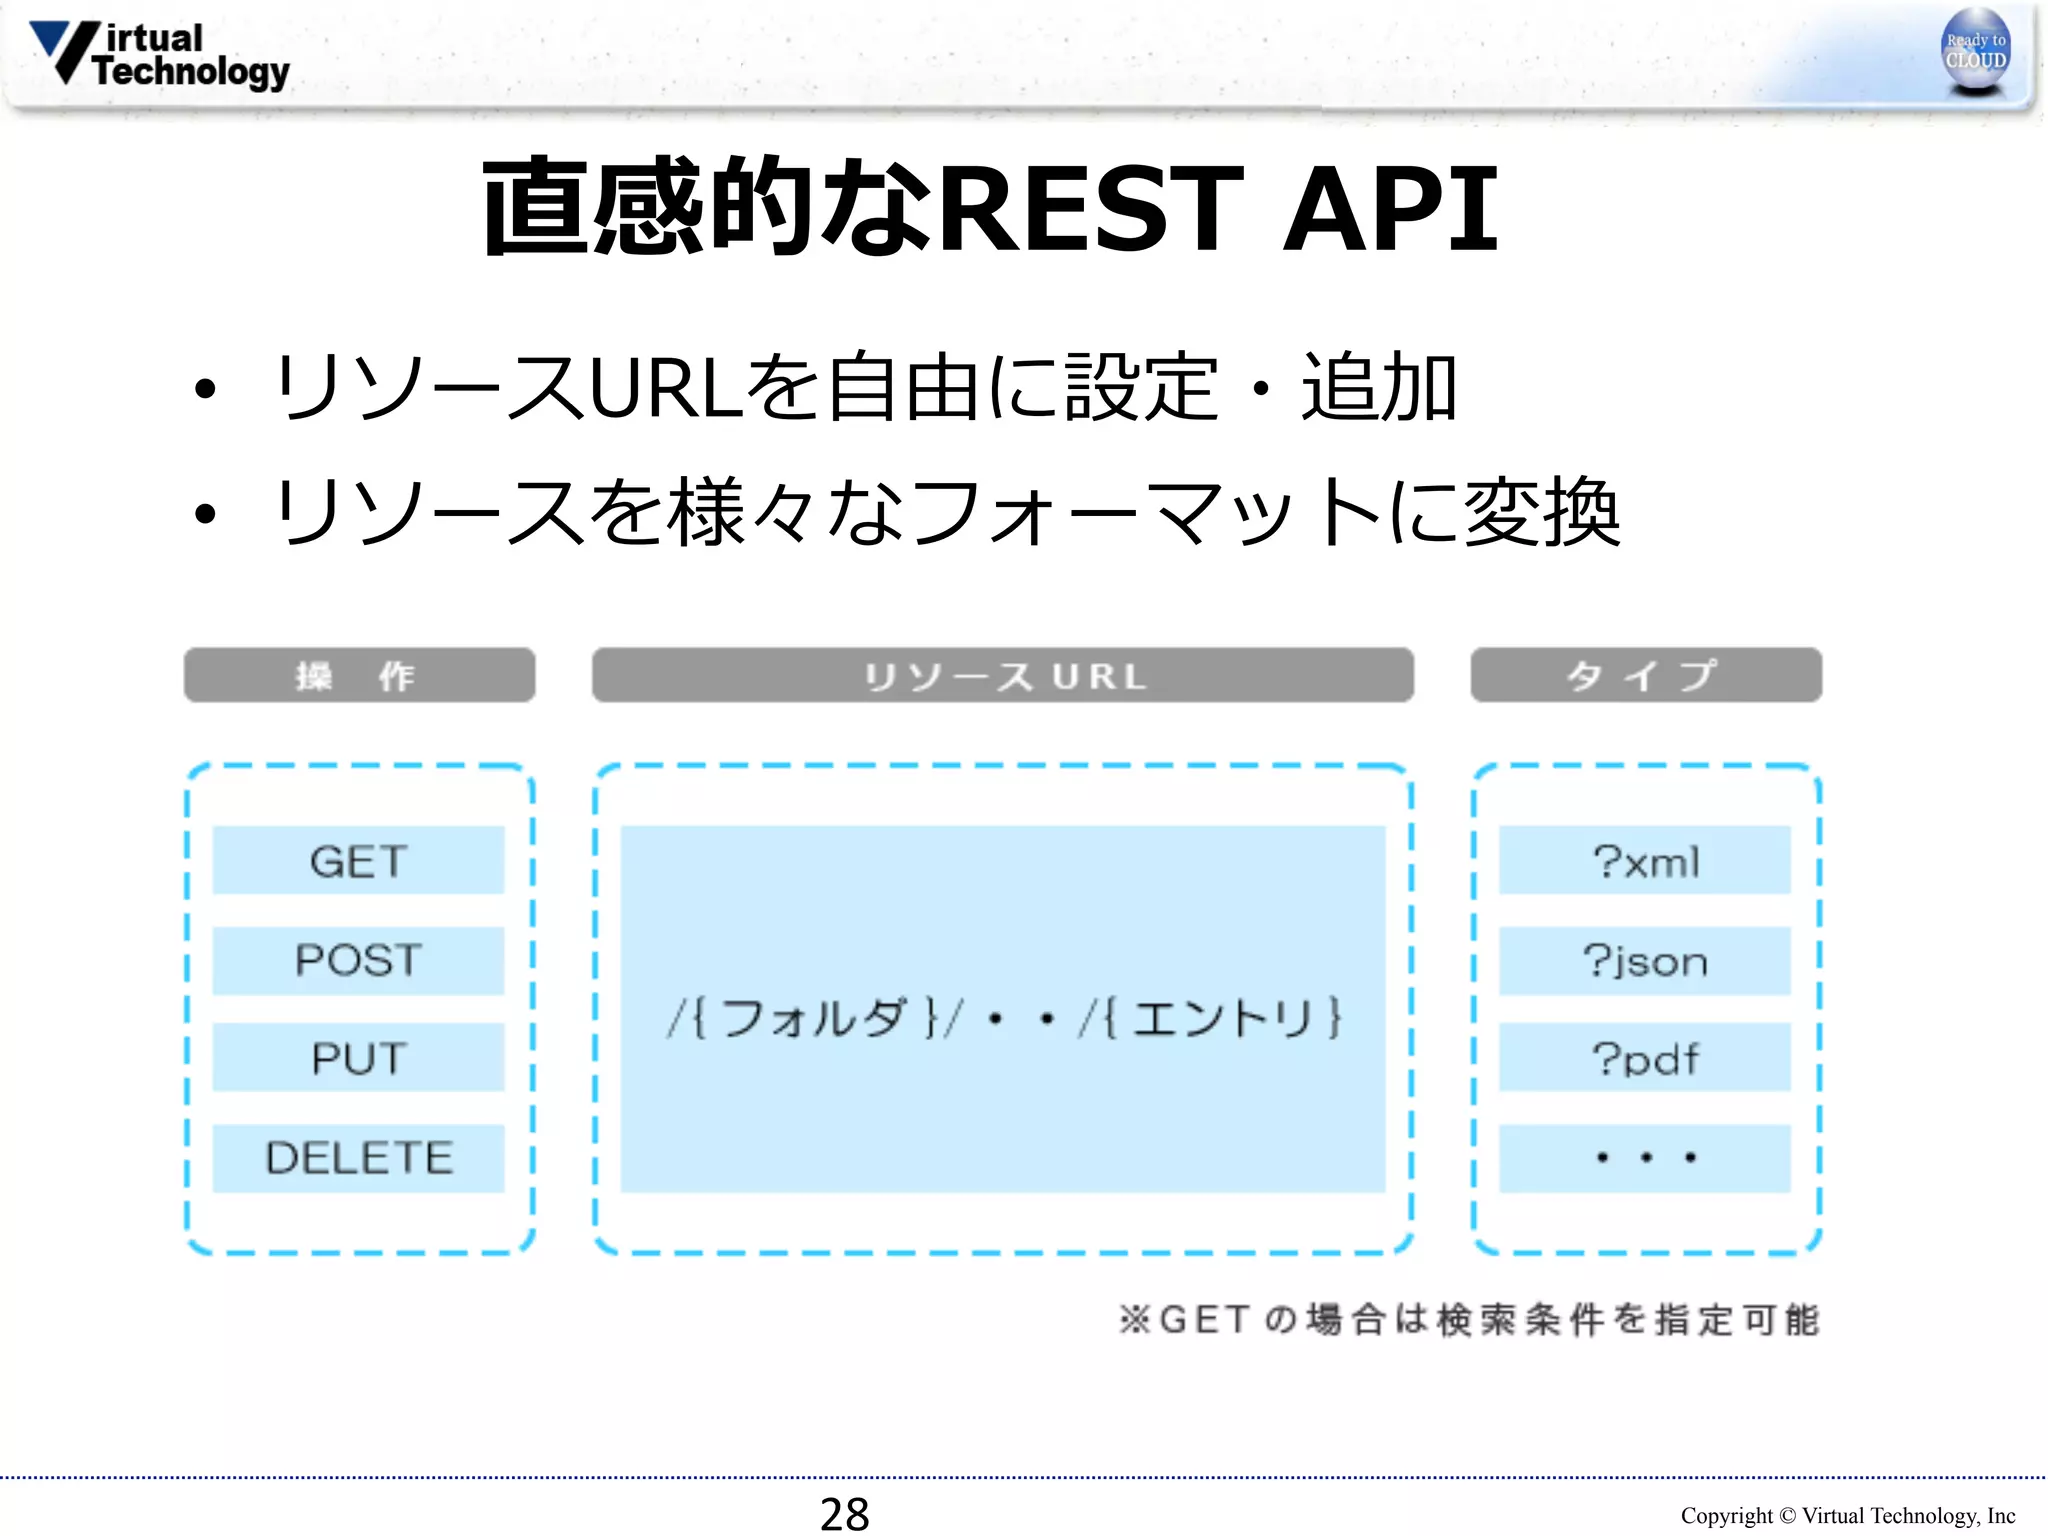Click the Ready to Cloud globe badge
2048x1536 pixels.
click(1975, 52)
